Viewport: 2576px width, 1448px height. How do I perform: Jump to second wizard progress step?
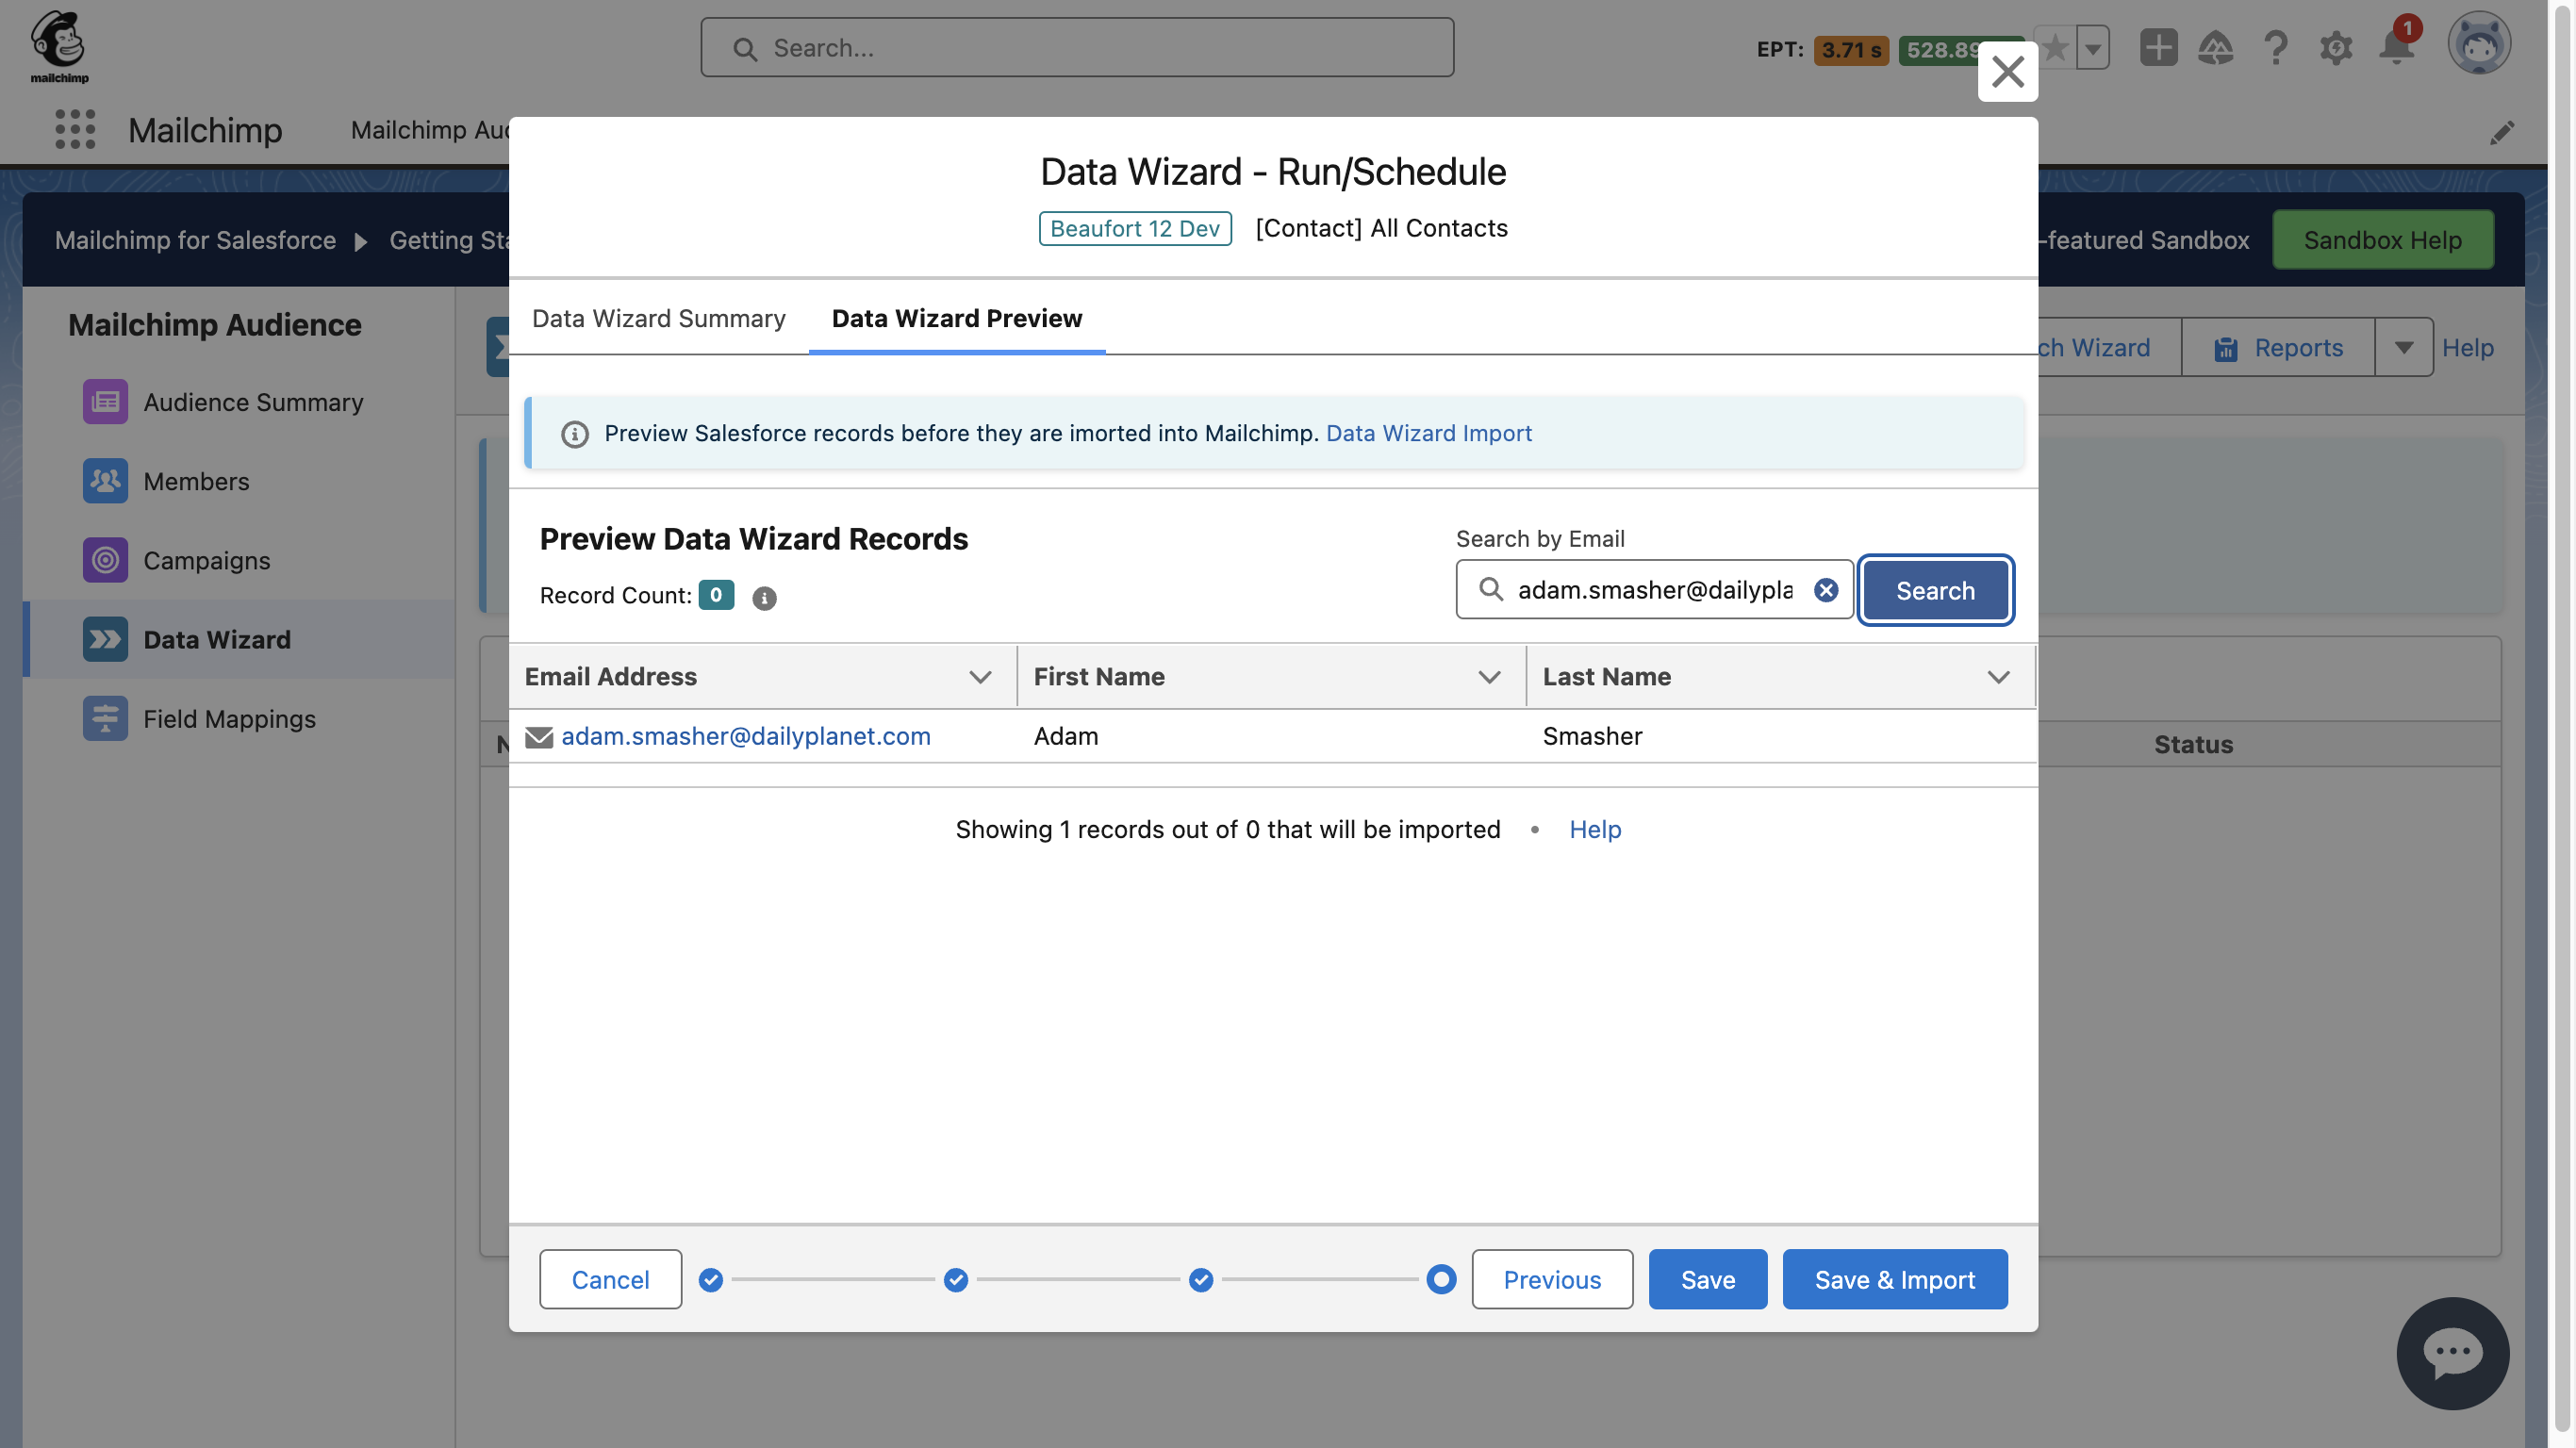coord(956,1279)
